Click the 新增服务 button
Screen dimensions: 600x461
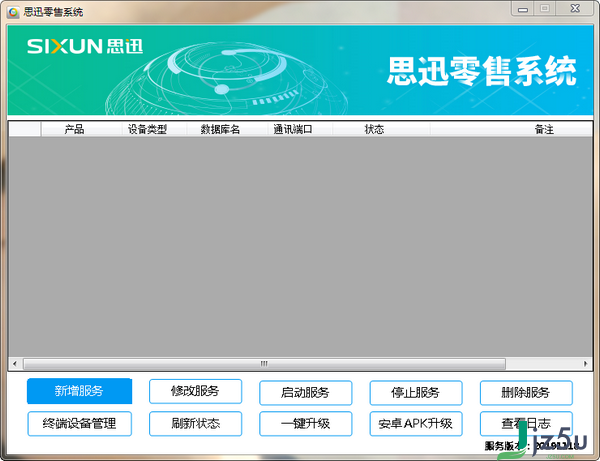(79, 391)
